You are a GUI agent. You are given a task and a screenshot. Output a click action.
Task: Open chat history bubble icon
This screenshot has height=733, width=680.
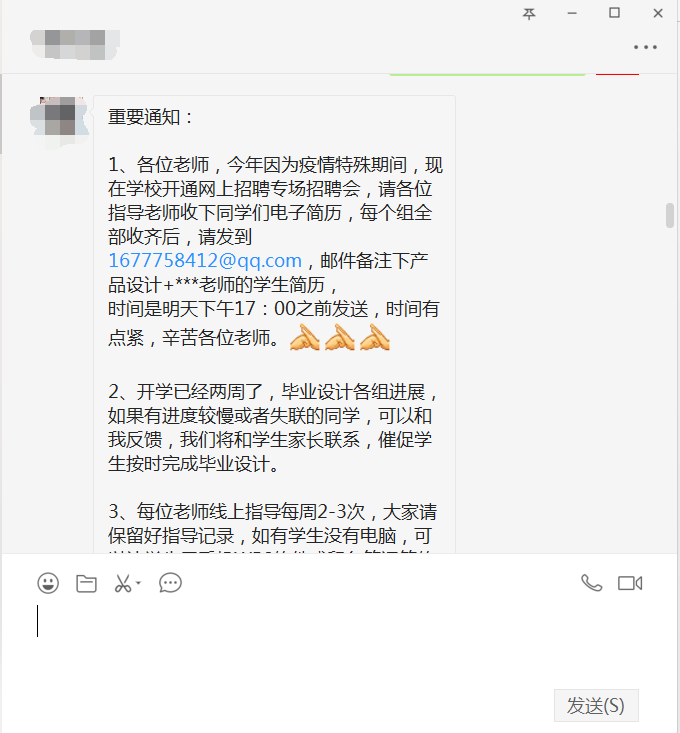170,583
